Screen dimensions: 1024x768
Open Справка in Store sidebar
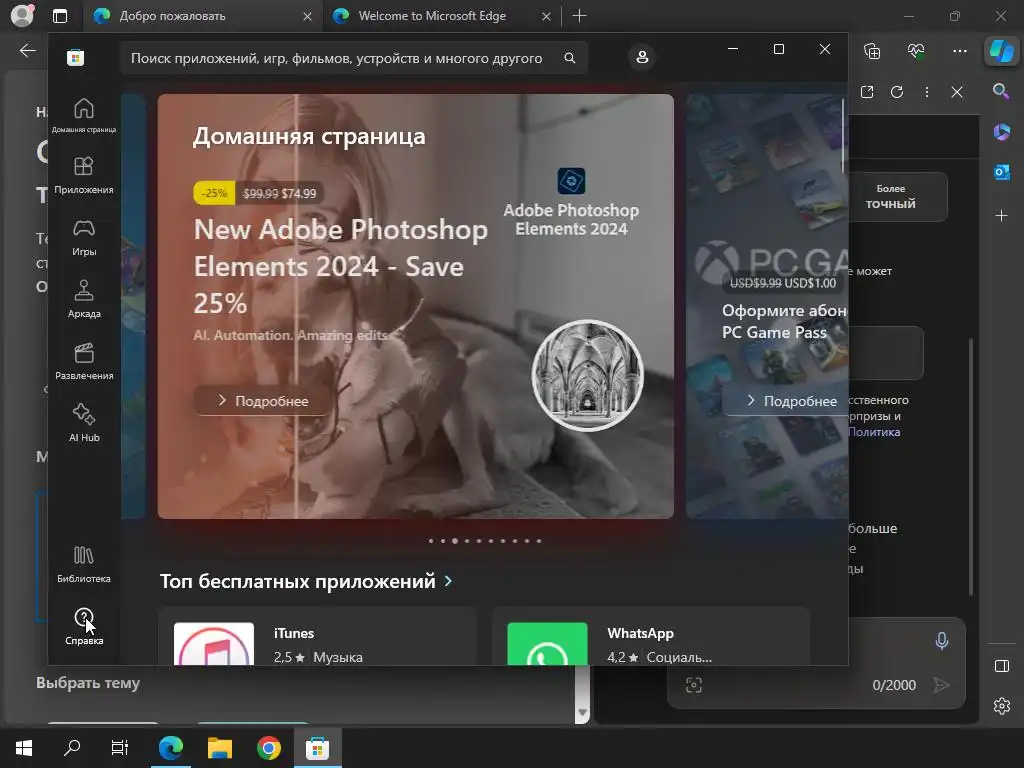pyautogui.click(x=84, y=627)
